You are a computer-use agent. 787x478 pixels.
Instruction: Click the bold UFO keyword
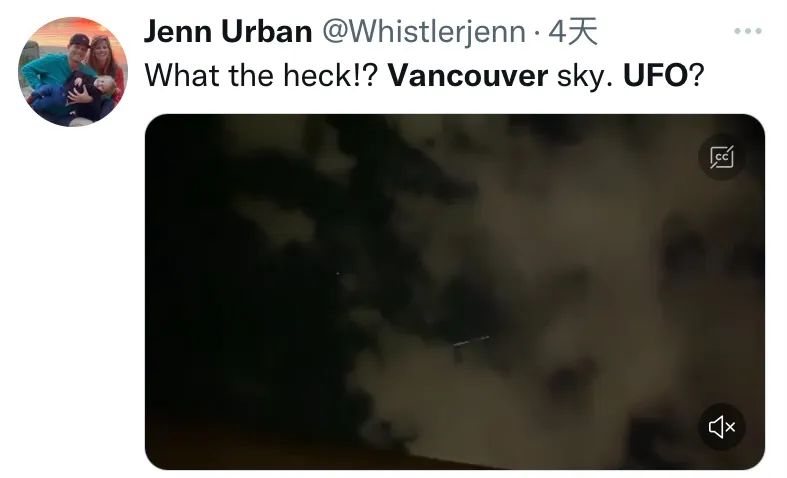655,76
